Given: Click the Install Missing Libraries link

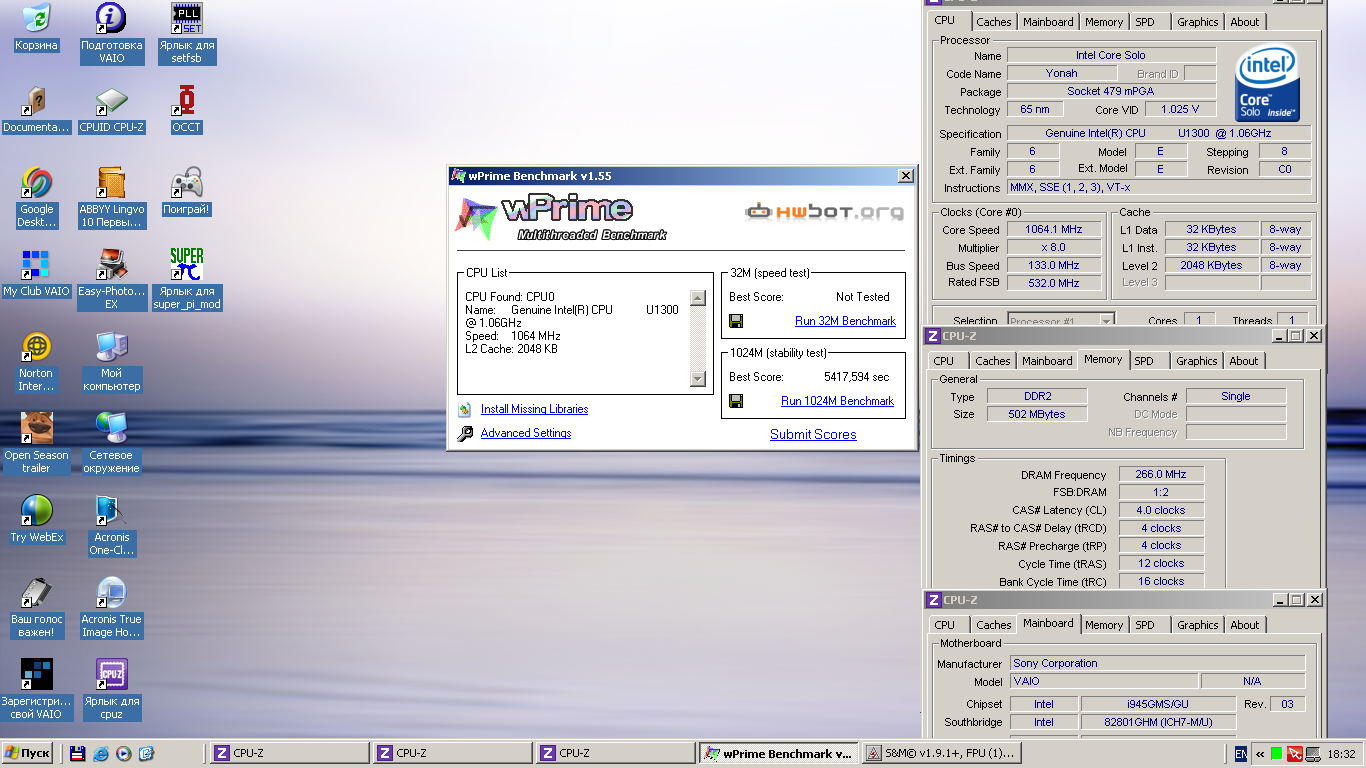Looking at the screenshot, I should coord(534,409).
